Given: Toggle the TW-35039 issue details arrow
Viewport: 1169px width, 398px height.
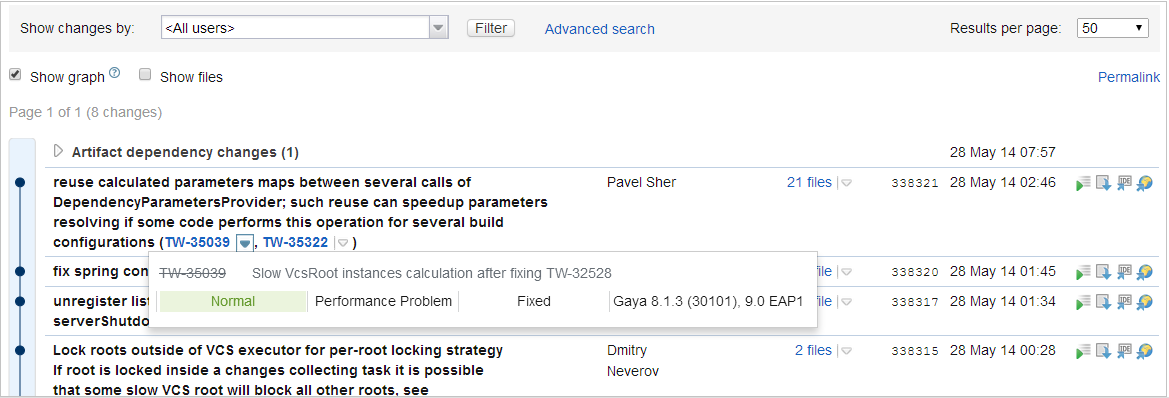Looking at the screenshot, I should 245,242.
